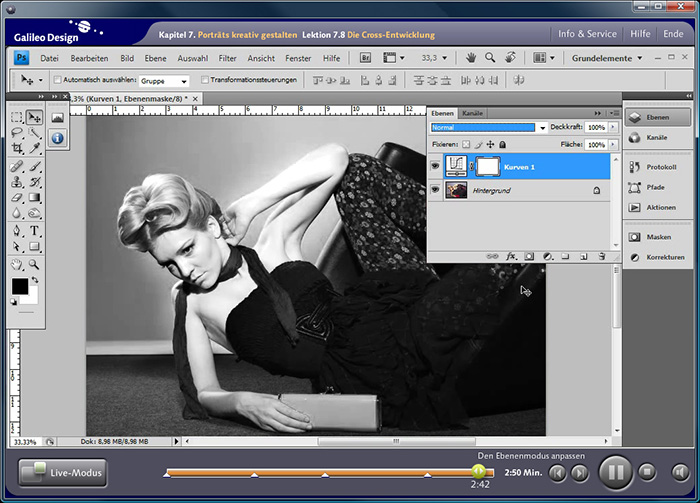This screenshot has height=503, width=700.
Task: Click the Live-Modus button
Action: (62, 471)
